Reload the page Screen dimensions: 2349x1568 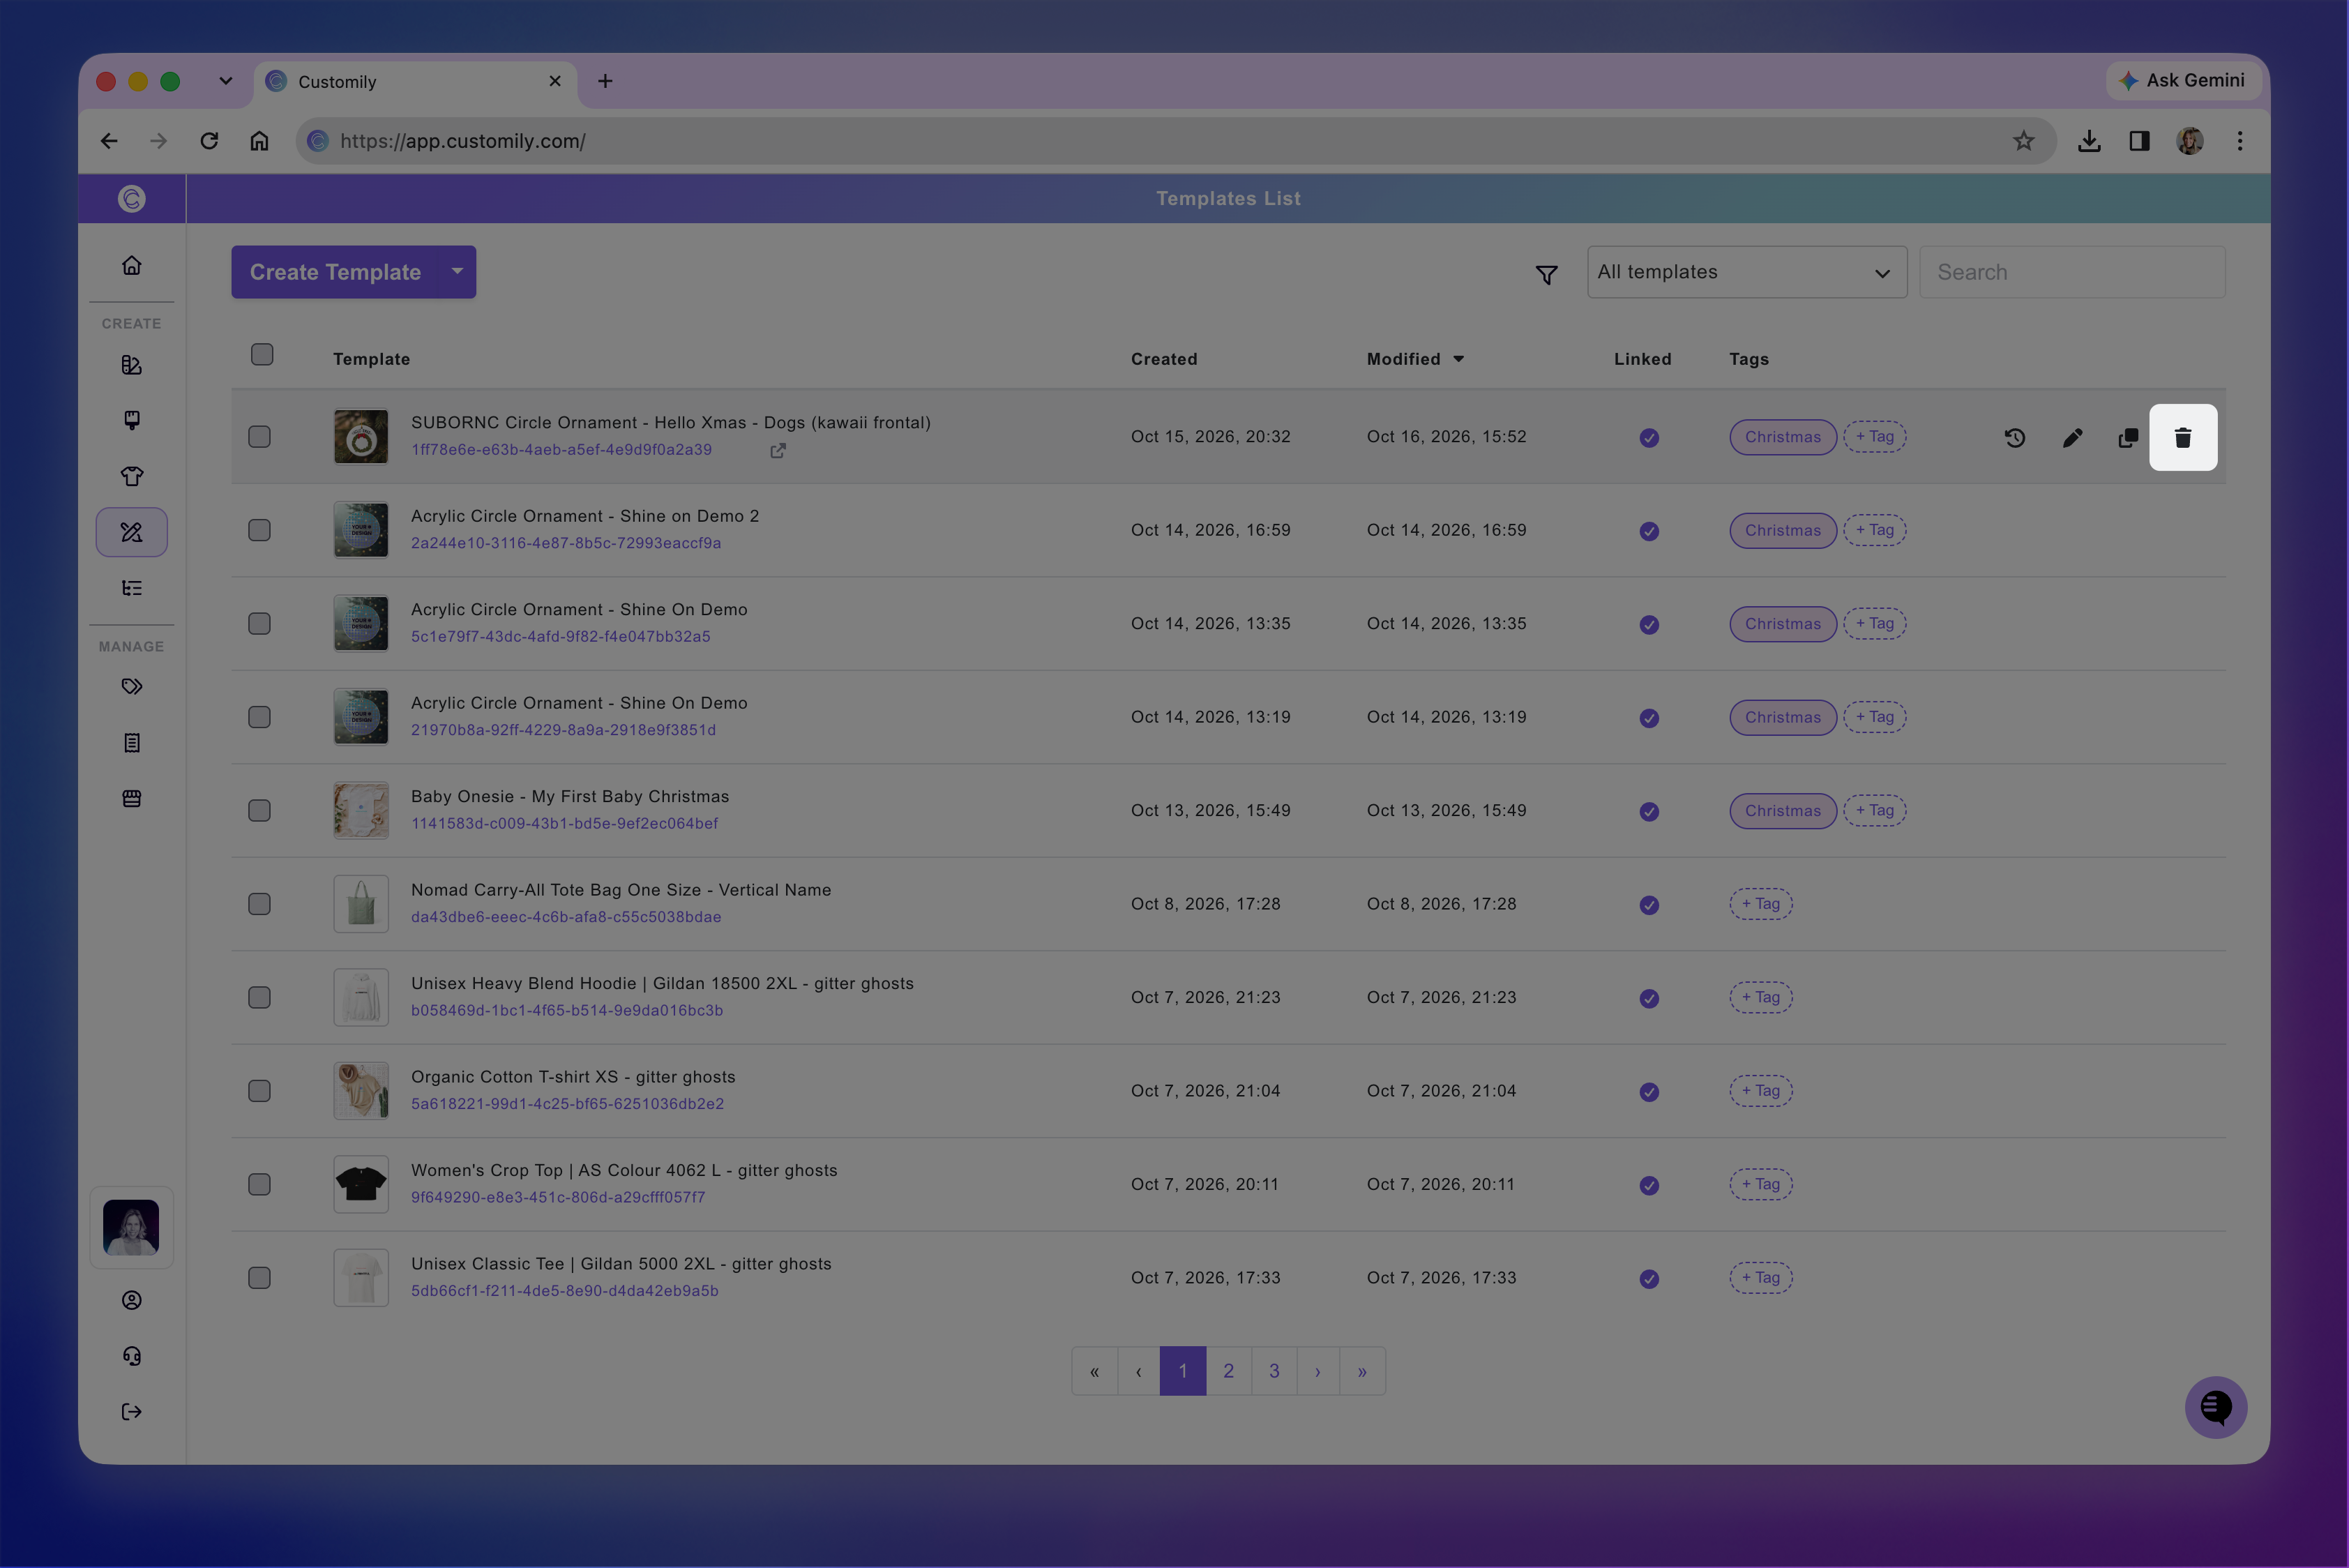click(x=209, y=141)
